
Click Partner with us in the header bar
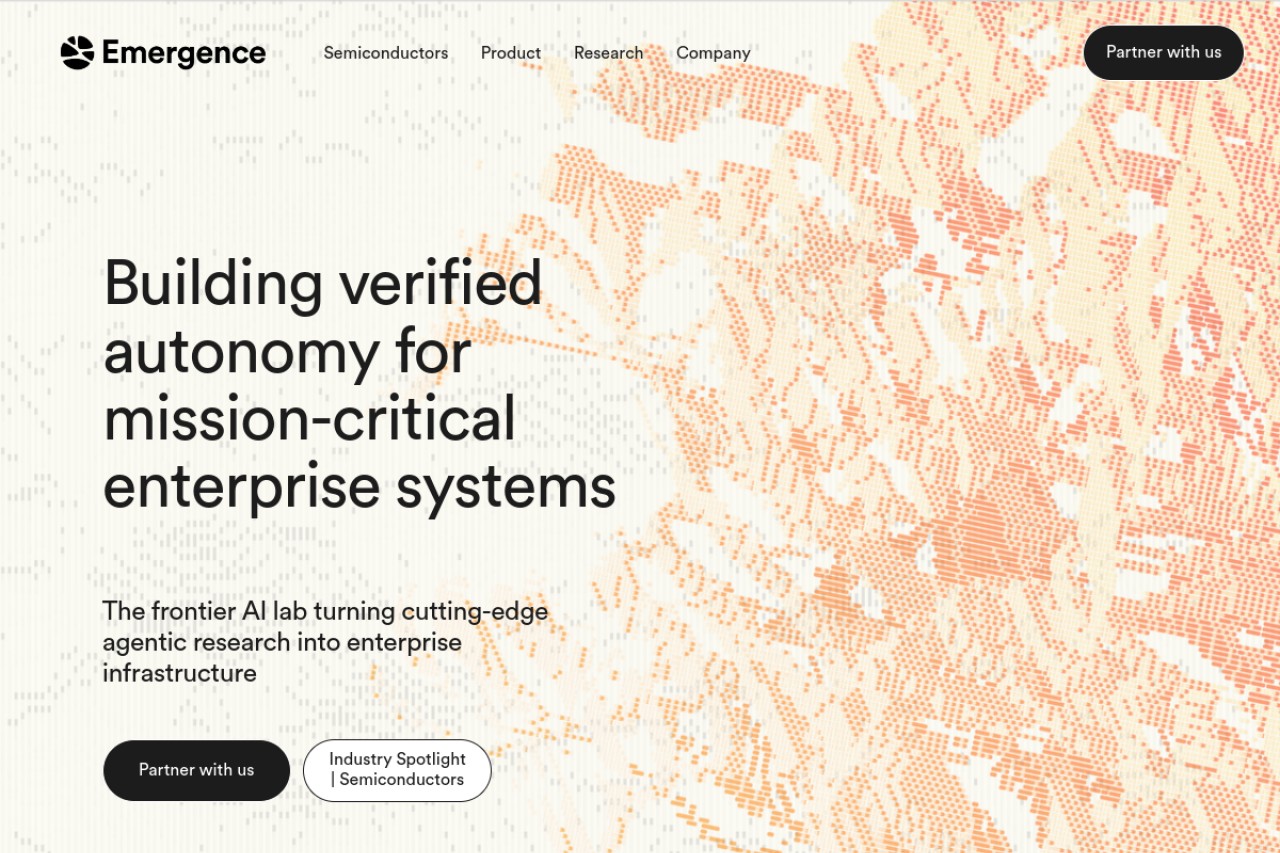[x=1164, y=52]
